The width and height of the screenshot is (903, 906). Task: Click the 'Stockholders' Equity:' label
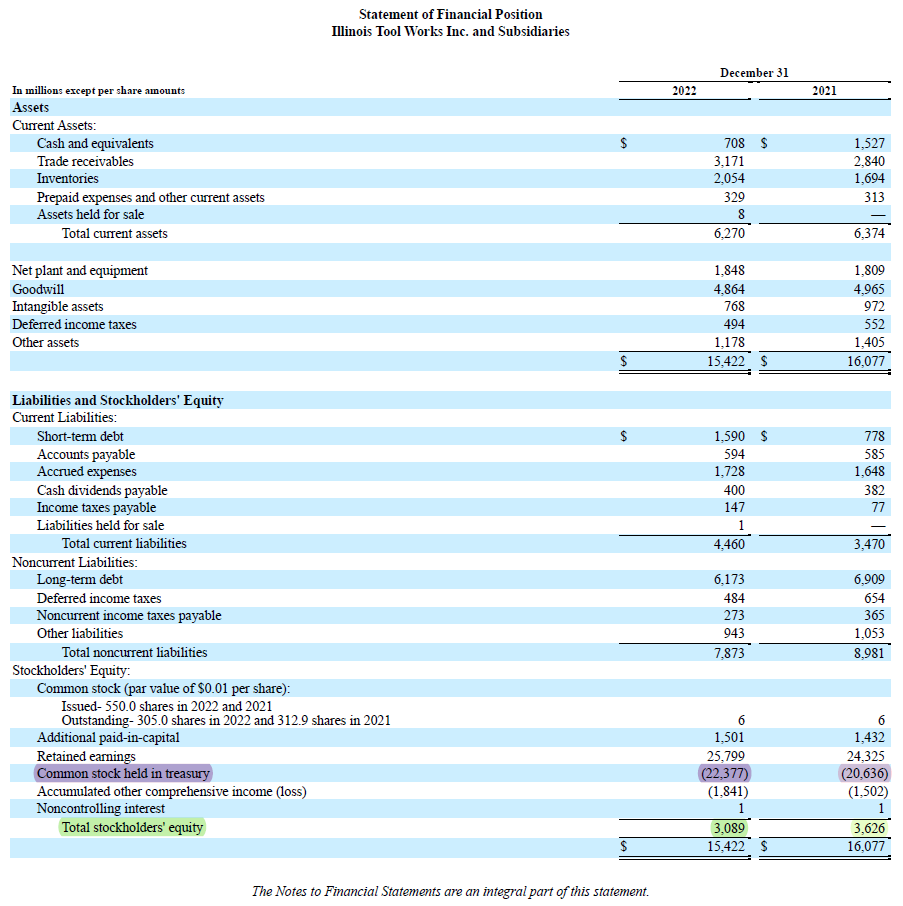[x=71, y=670]
